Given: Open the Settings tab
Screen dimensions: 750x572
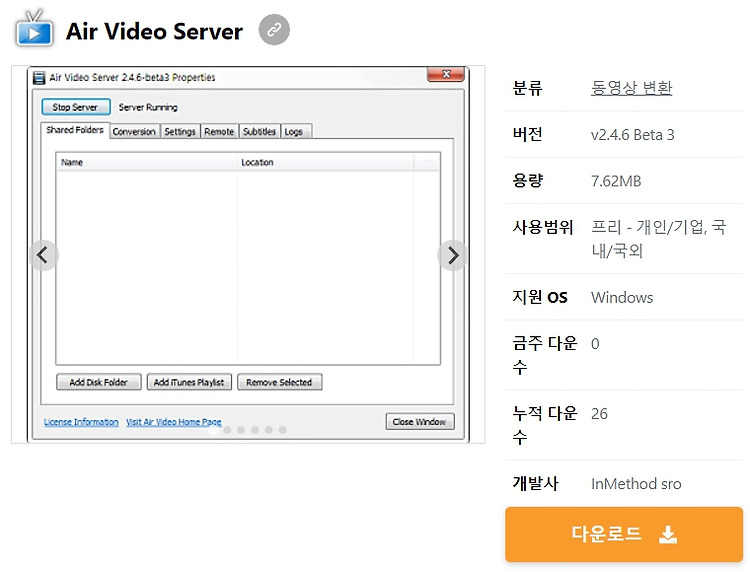Looking at the screenshot, I should click(180, 132).
